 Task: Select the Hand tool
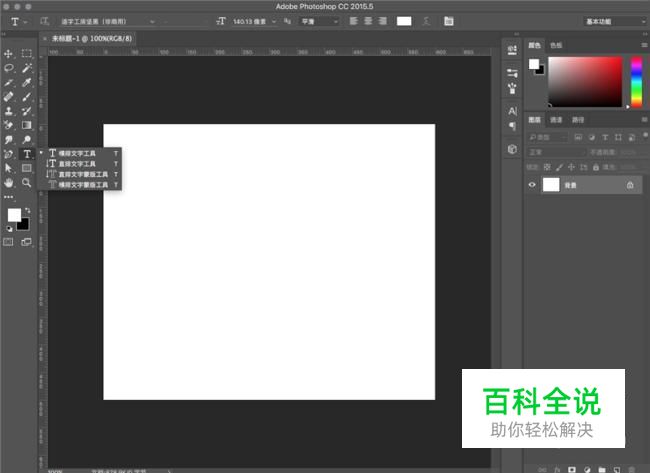click(x=9, y=183)
